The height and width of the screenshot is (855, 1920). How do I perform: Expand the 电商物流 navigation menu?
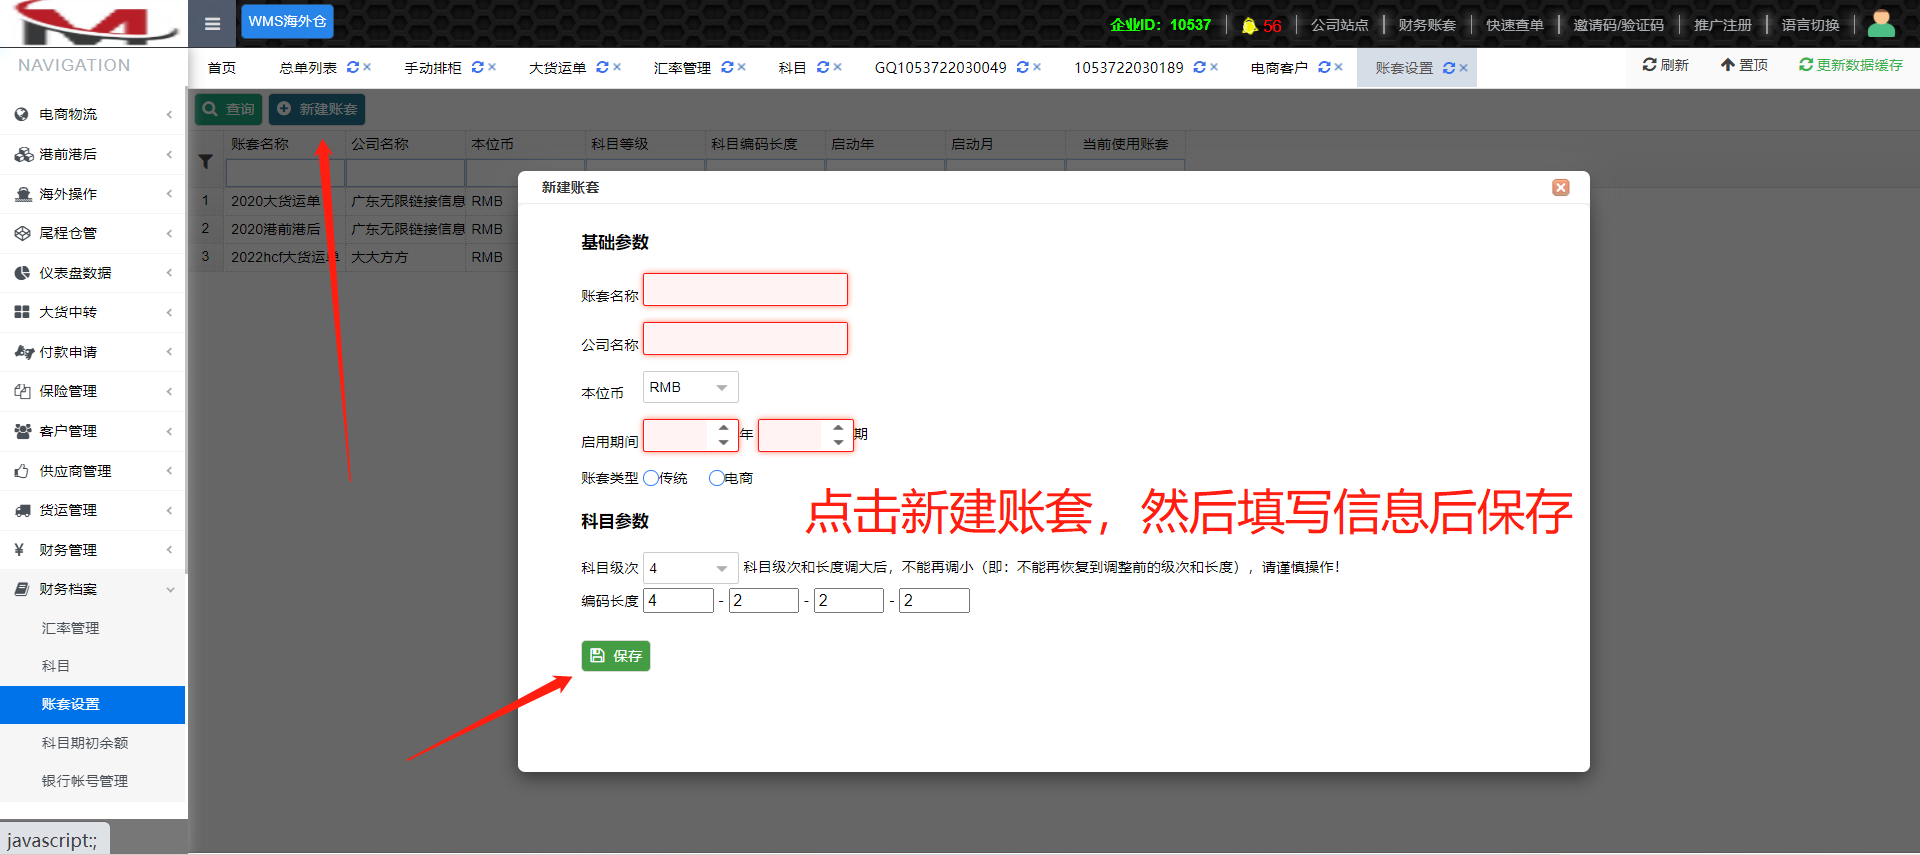click(x=93, y=114)
